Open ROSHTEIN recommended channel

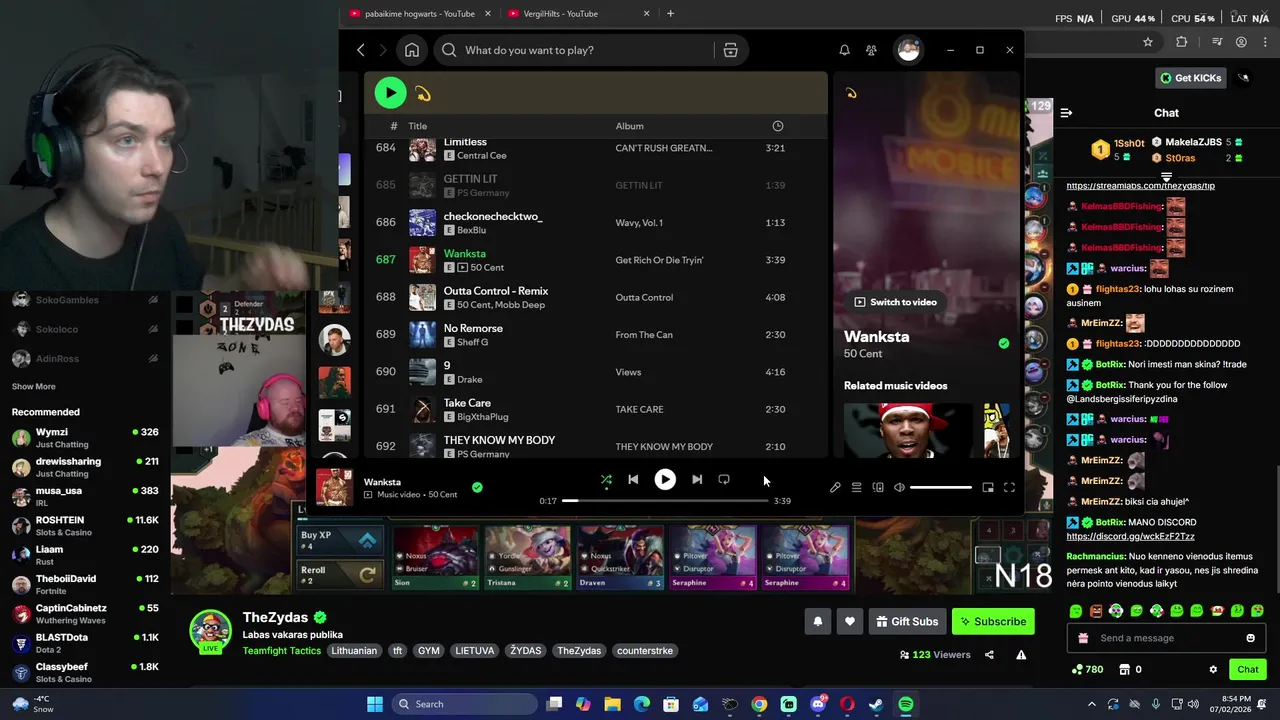[85, 526]
